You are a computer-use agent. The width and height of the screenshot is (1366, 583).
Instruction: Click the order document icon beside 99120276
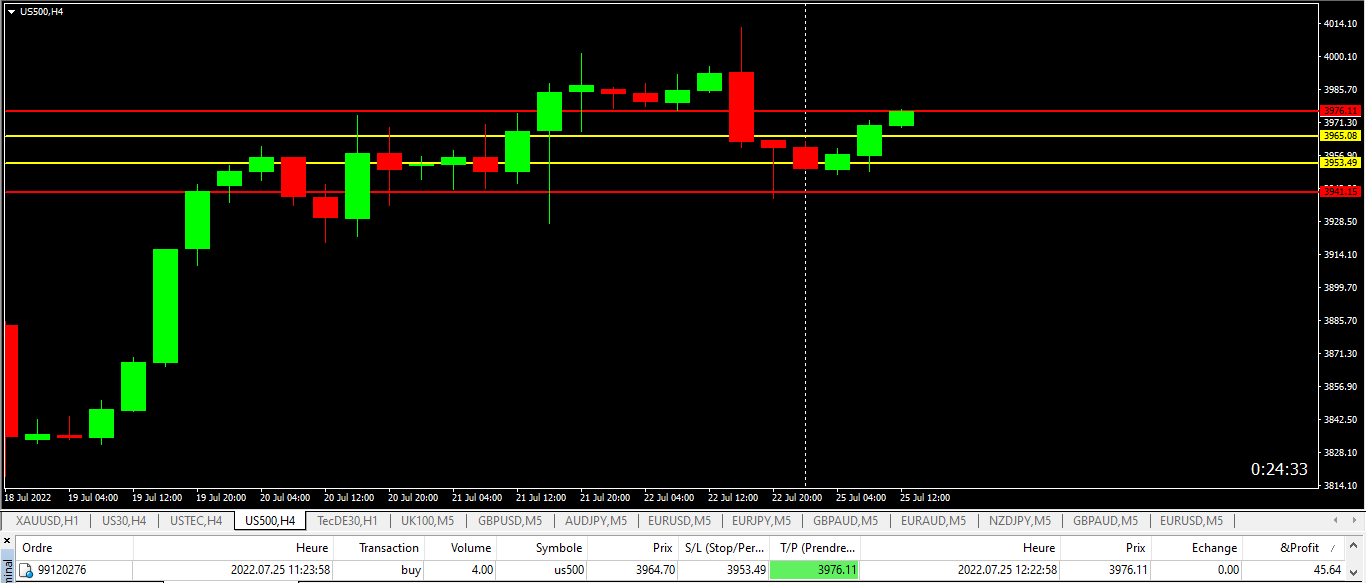click(x=27, y=570)
